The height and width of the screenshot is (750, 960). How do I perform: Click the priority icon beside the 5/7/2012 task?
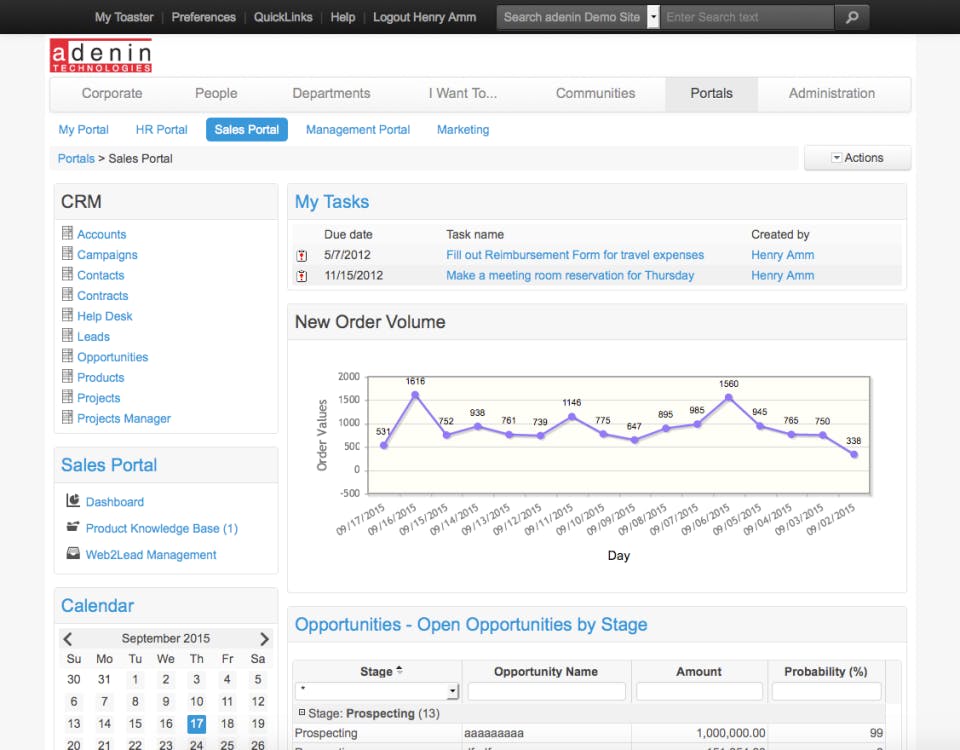[x=302, y=256]
